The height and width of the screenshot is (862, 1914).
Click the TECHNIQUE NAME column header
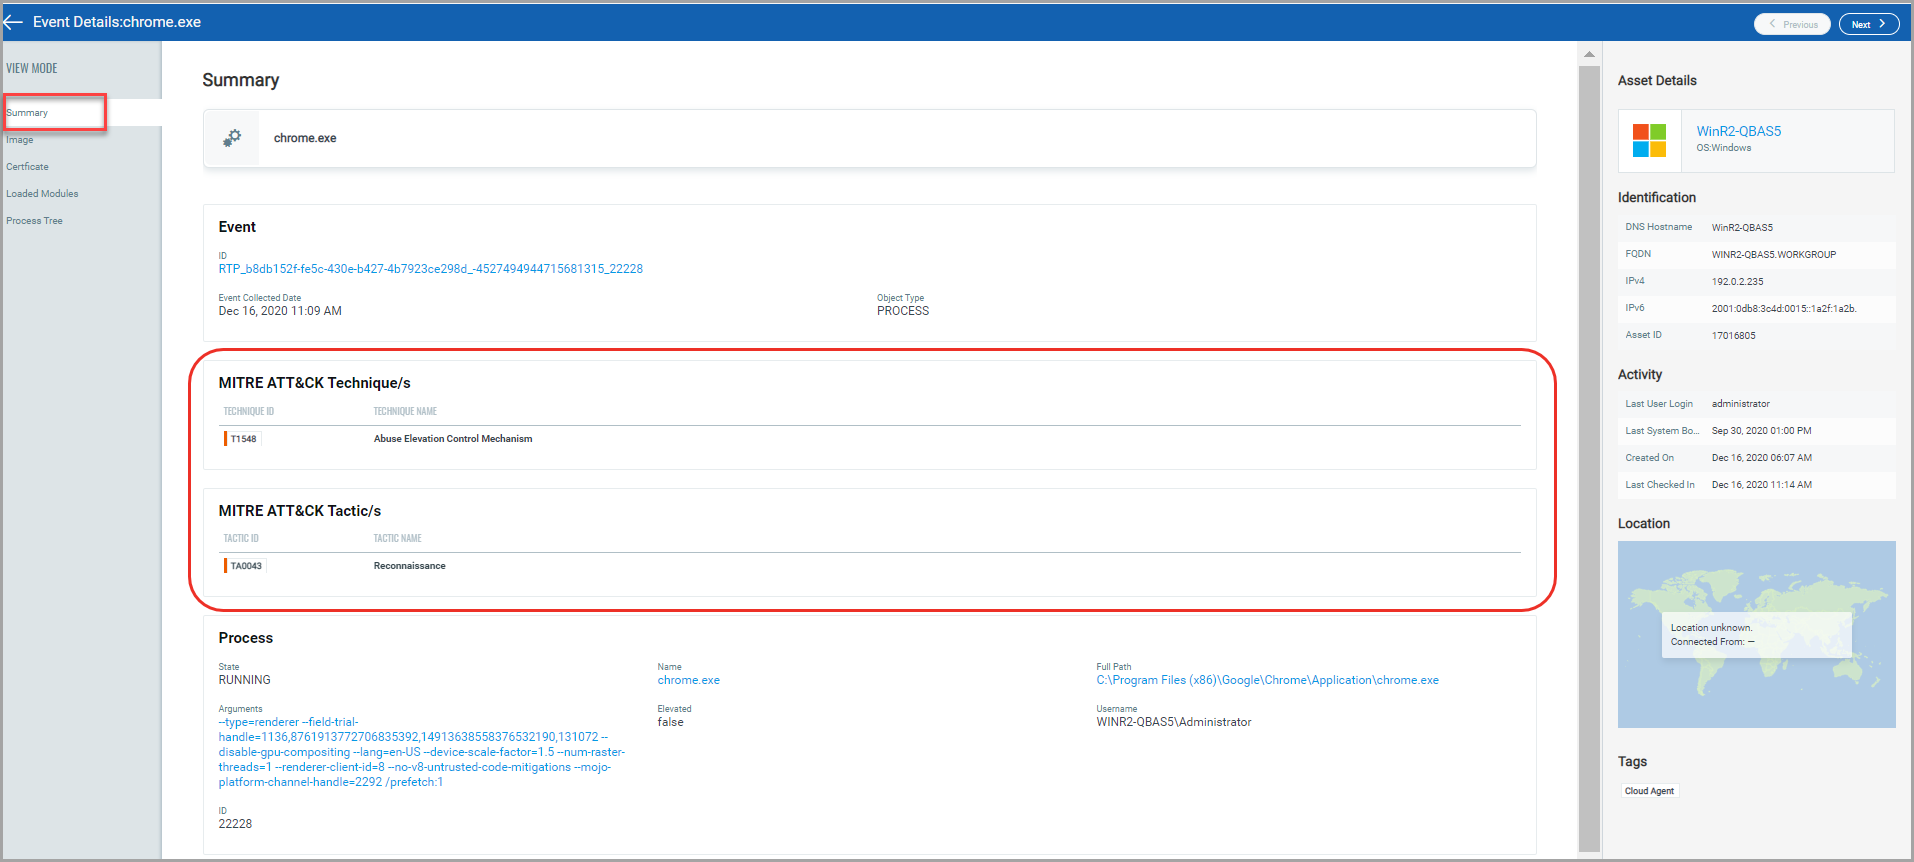pyautogui.click(x=405, y=412)
